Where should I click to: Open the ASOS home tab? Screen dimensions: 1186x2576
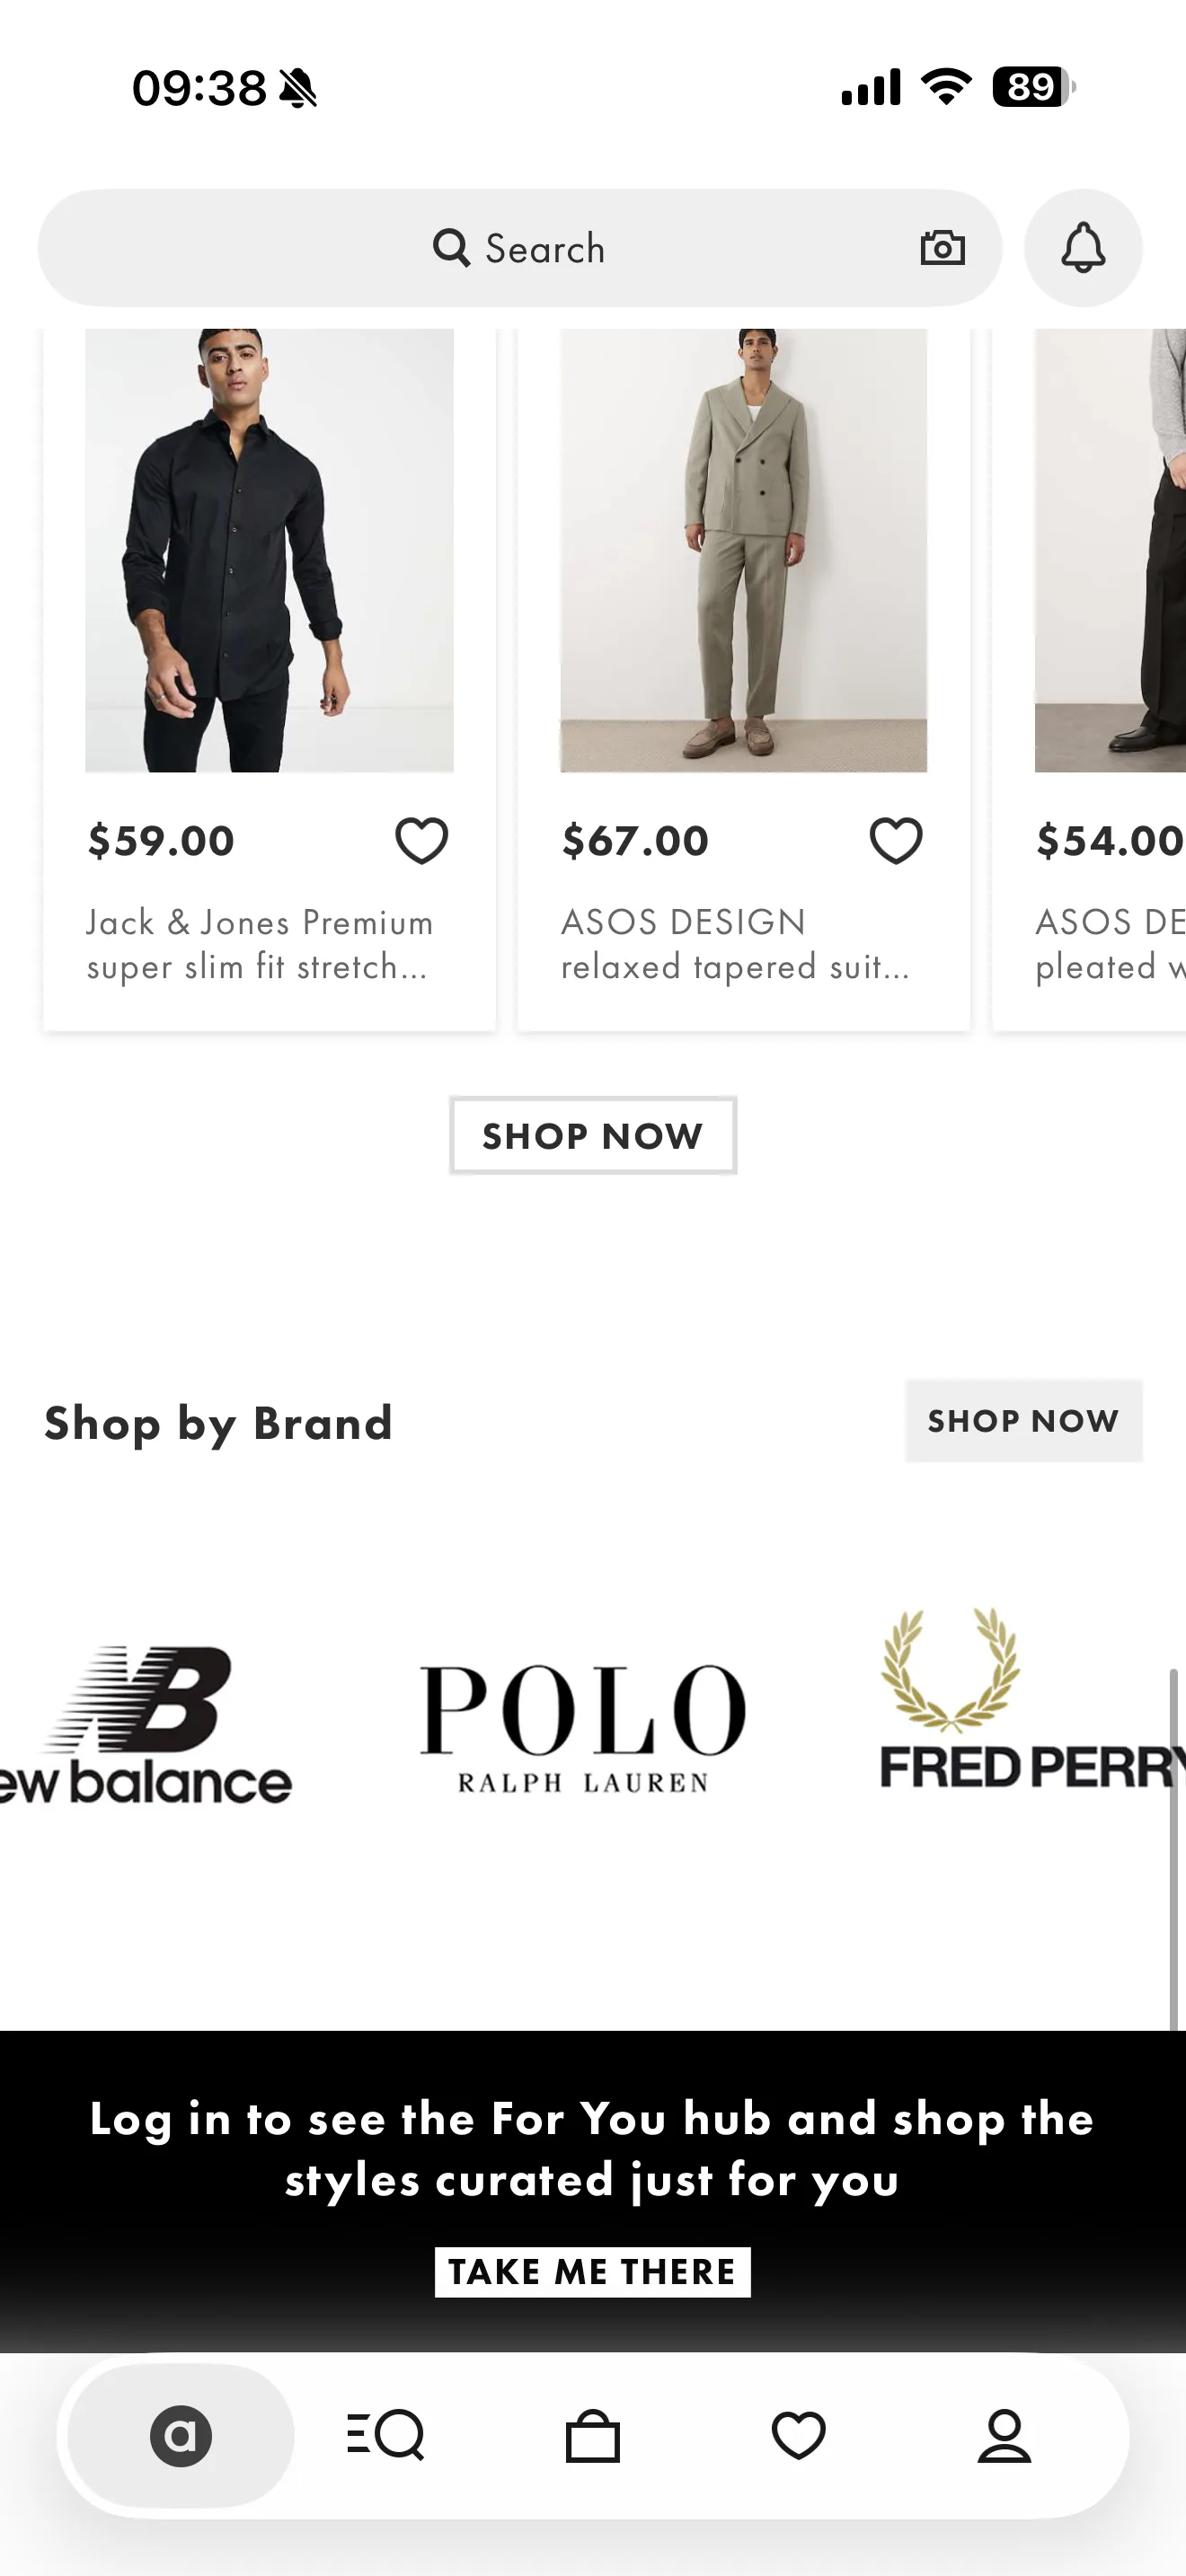181,2435
